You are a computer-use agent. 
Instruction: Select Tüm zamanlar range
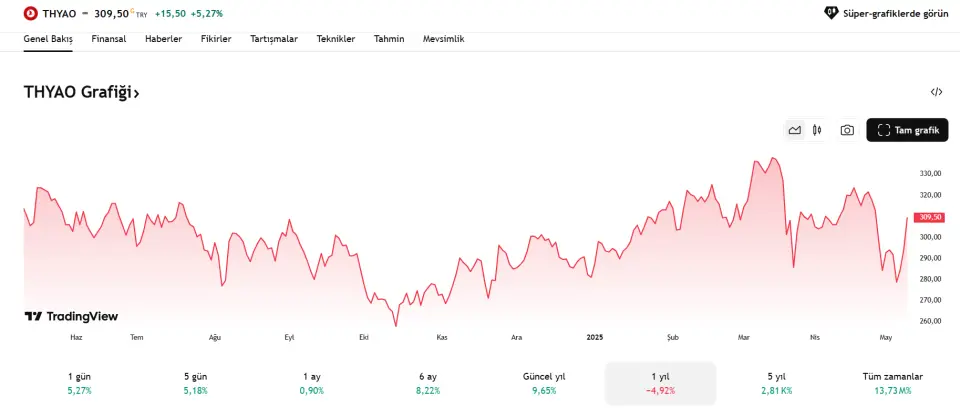[x=893, y=383]
